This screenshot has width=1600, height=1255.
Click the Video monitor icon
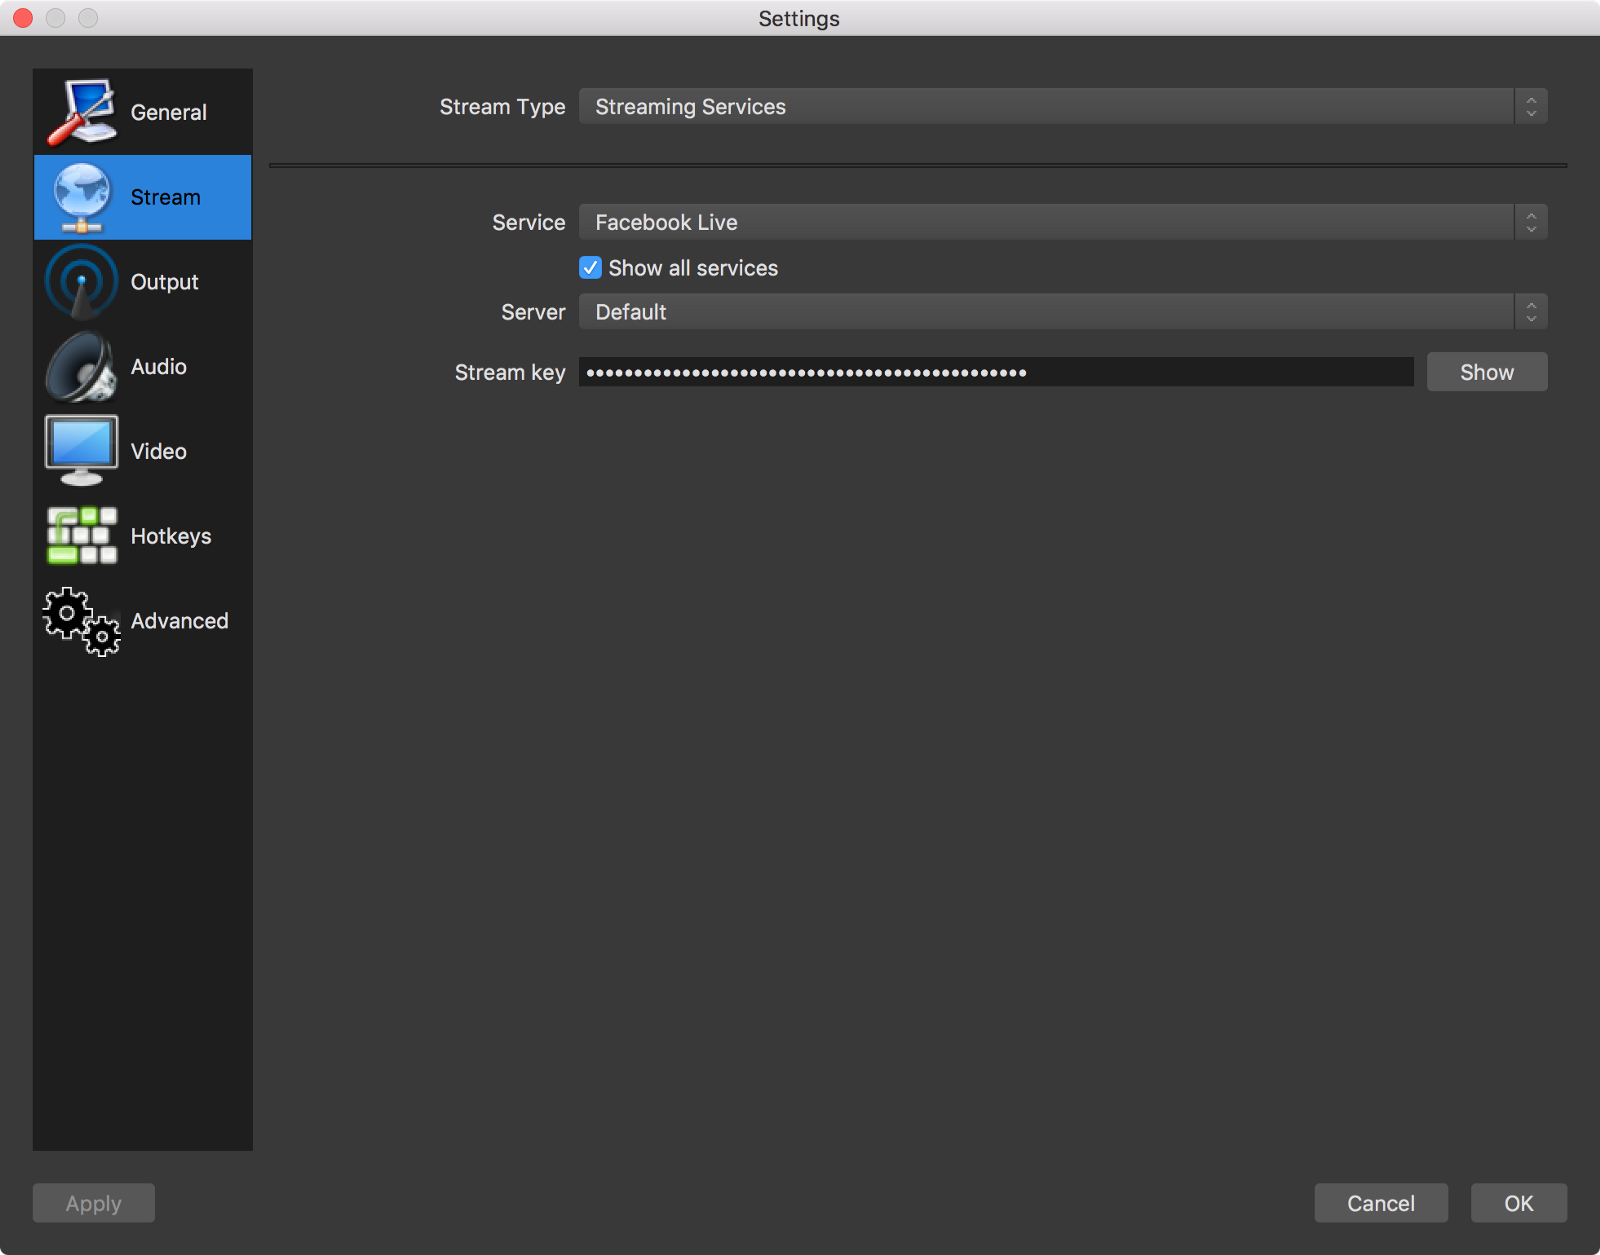[81, 451]
